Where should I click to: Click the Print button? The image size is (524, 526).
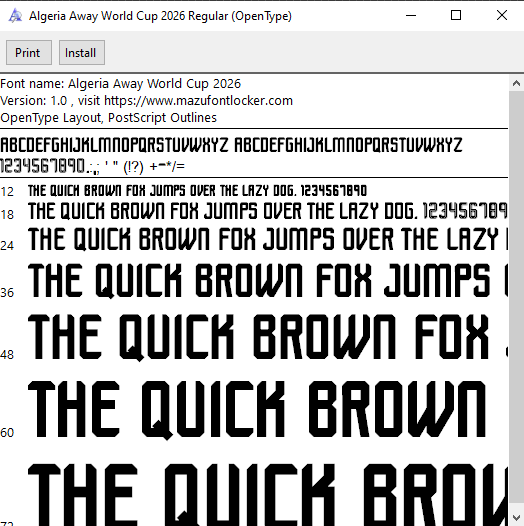point(29,53)
